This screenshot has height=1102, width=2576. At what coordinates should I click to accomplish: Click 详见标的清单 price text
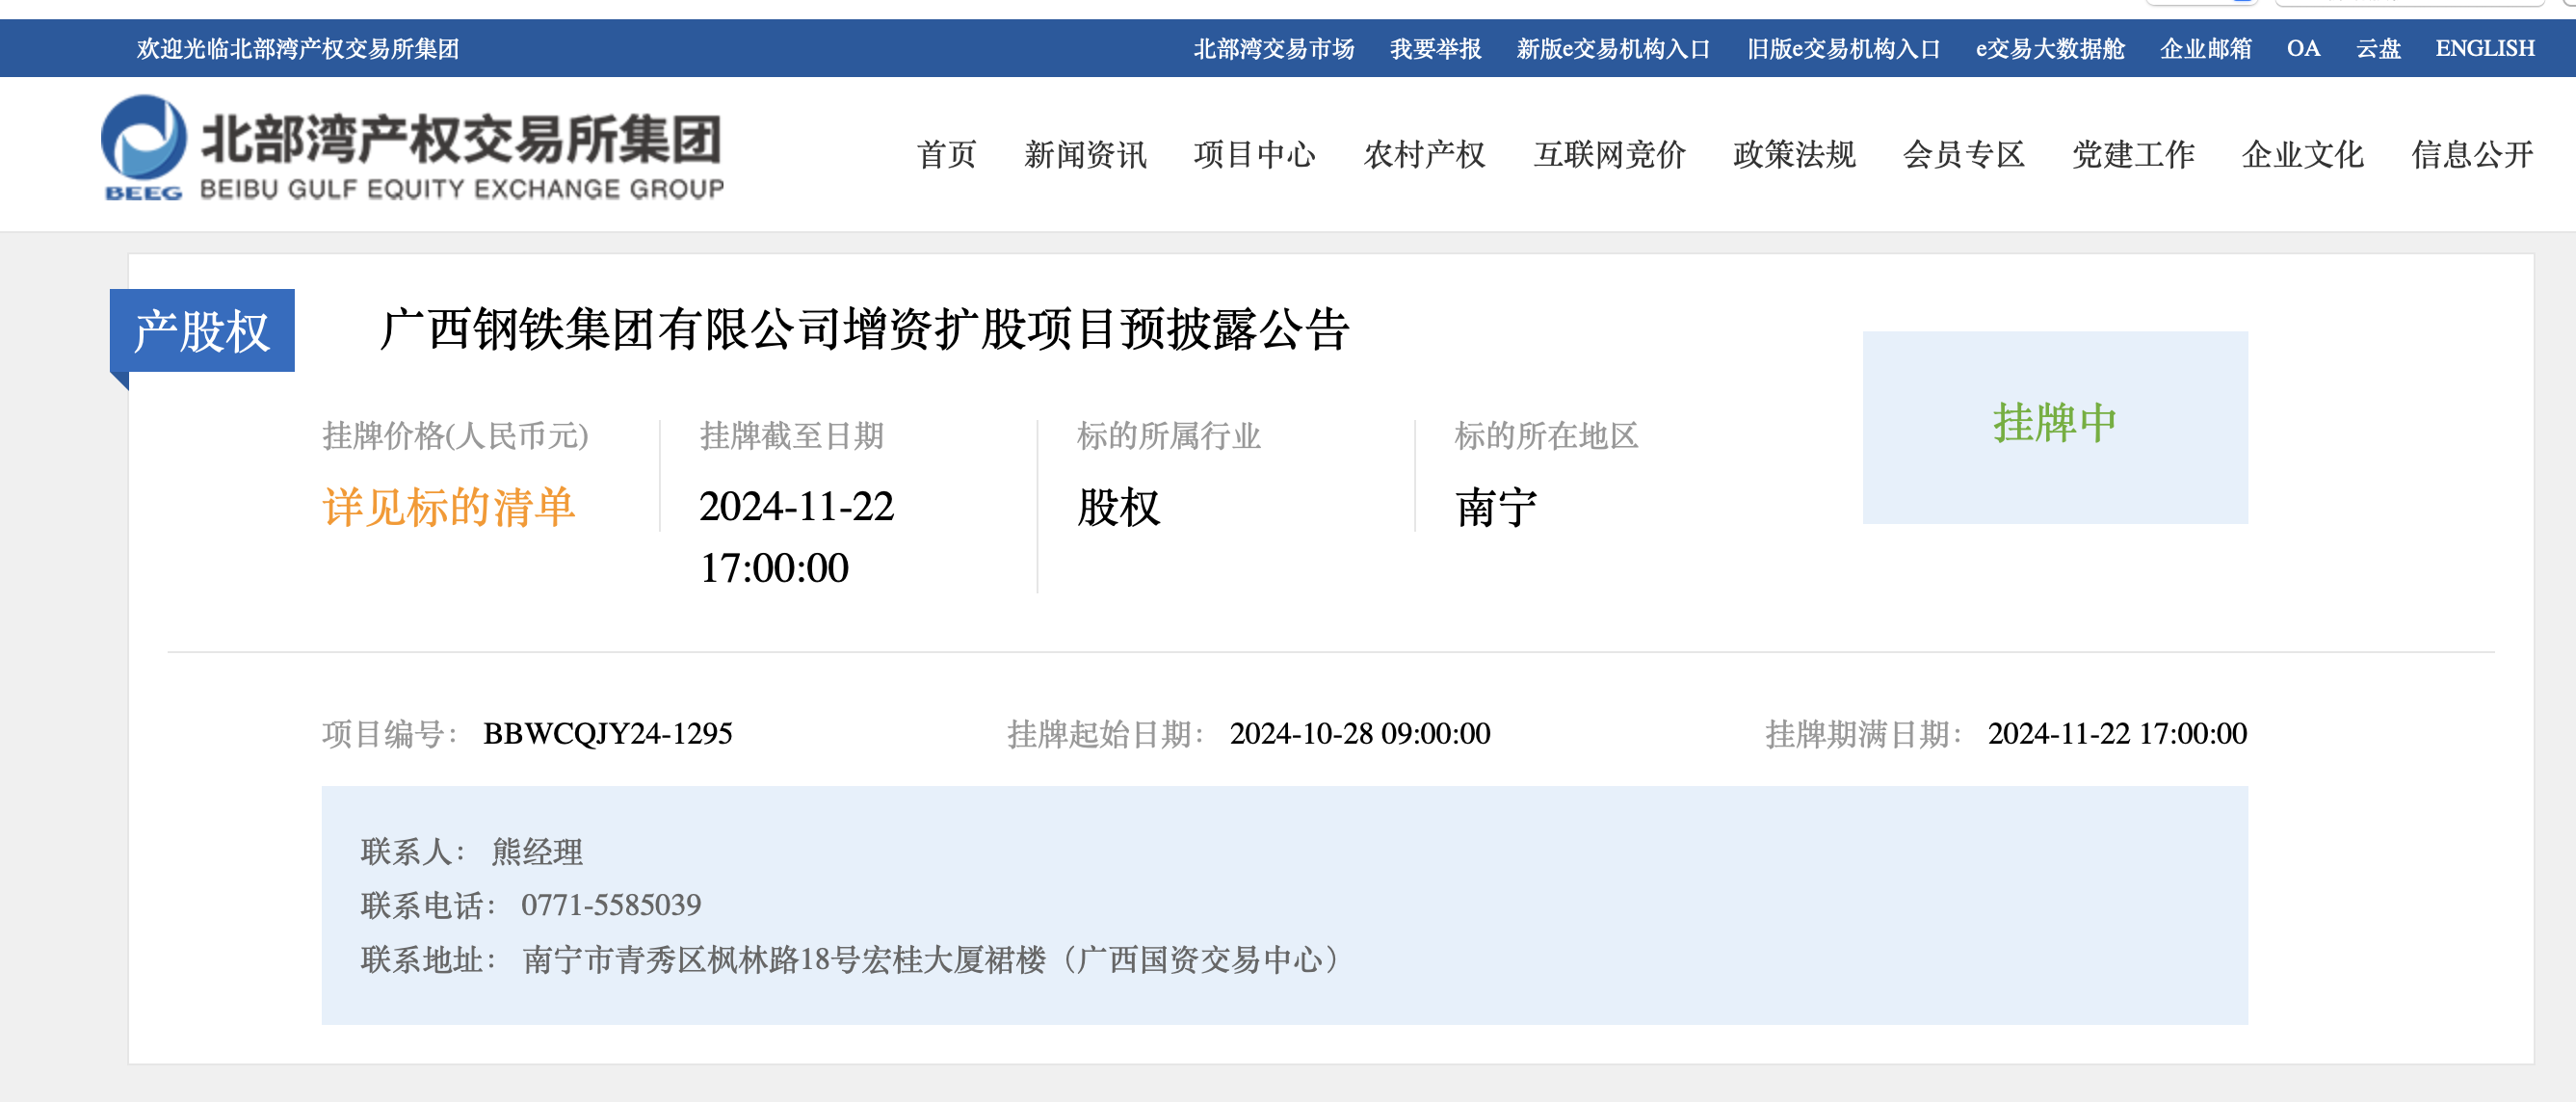(448, 507)
